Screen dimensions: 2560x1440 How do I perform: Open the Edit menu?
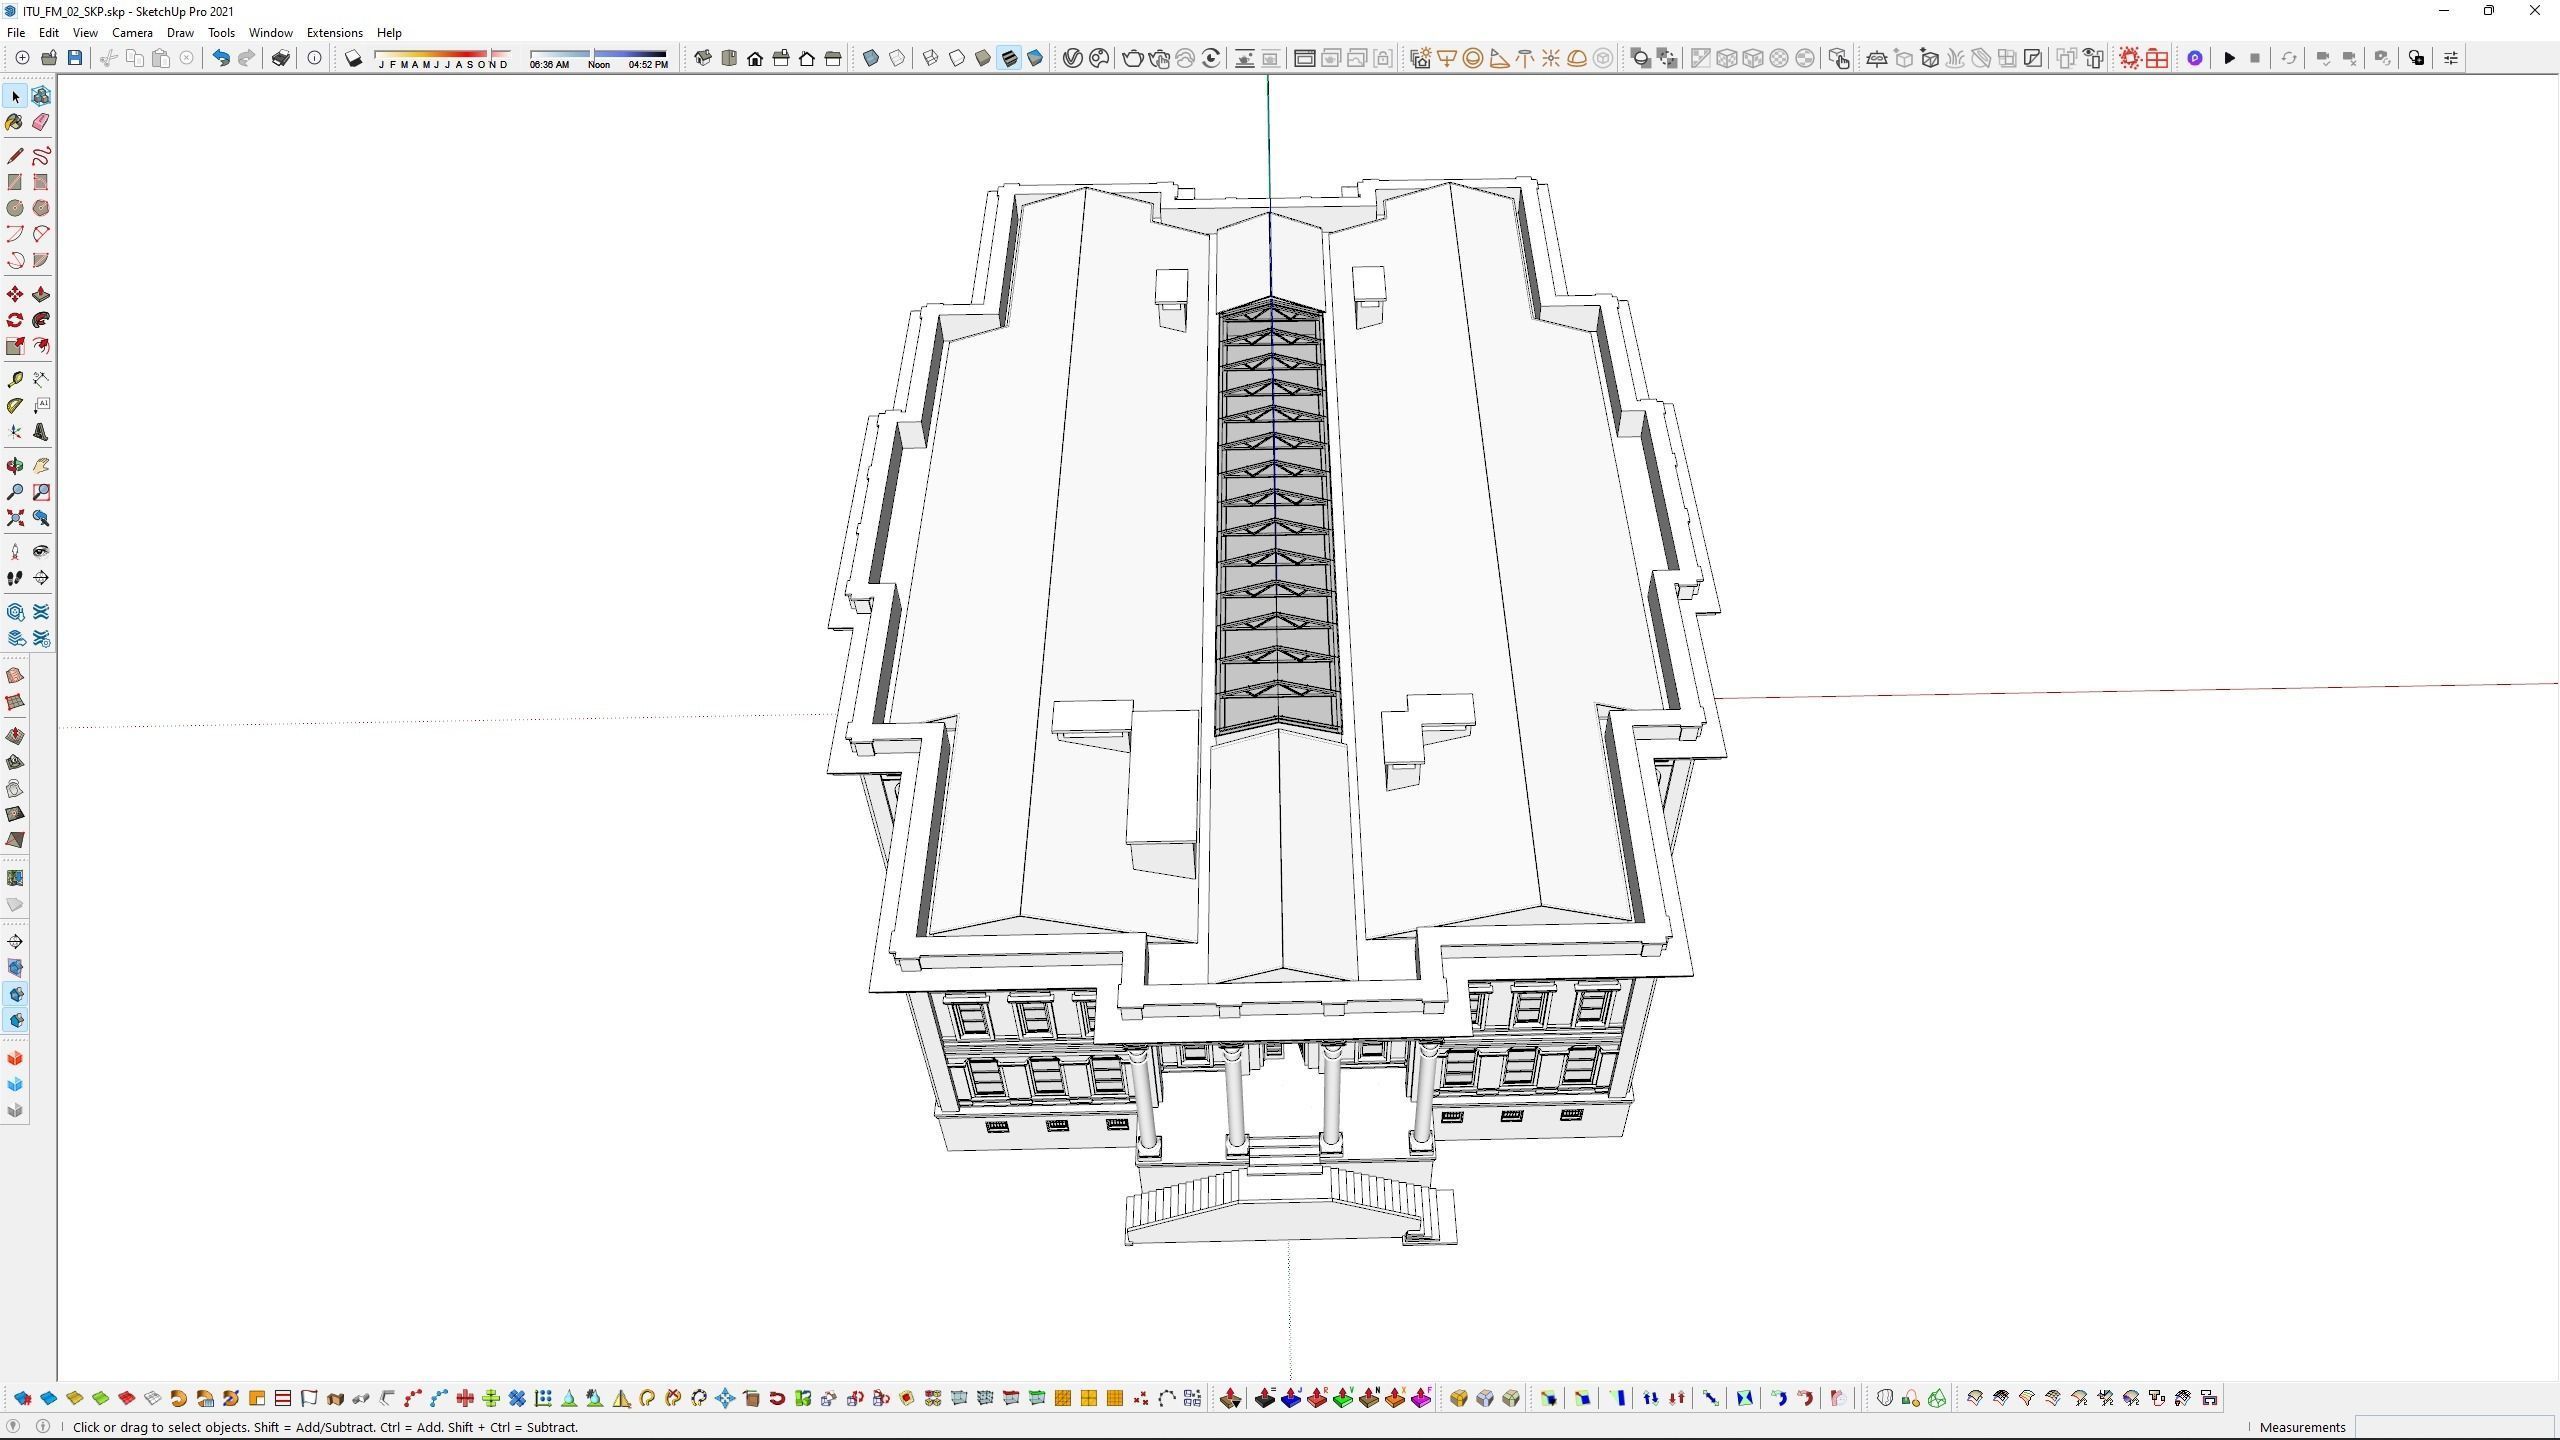49,33
